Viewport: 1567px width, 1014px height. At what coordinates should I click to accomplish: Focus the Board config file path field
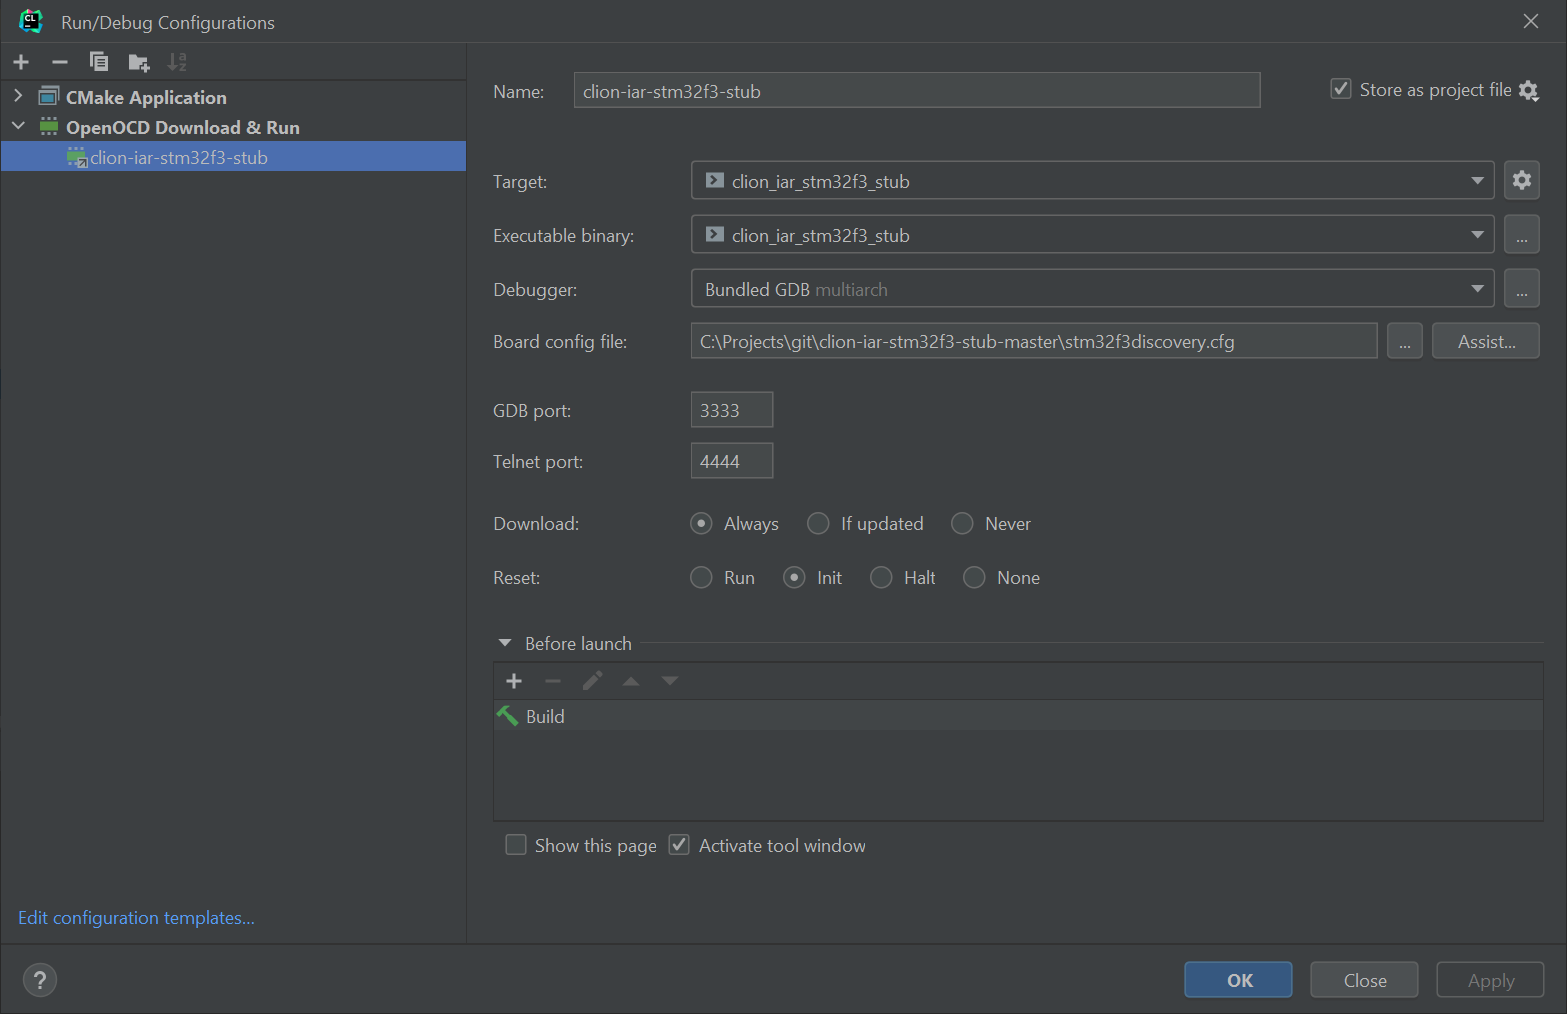(1034, 341)
